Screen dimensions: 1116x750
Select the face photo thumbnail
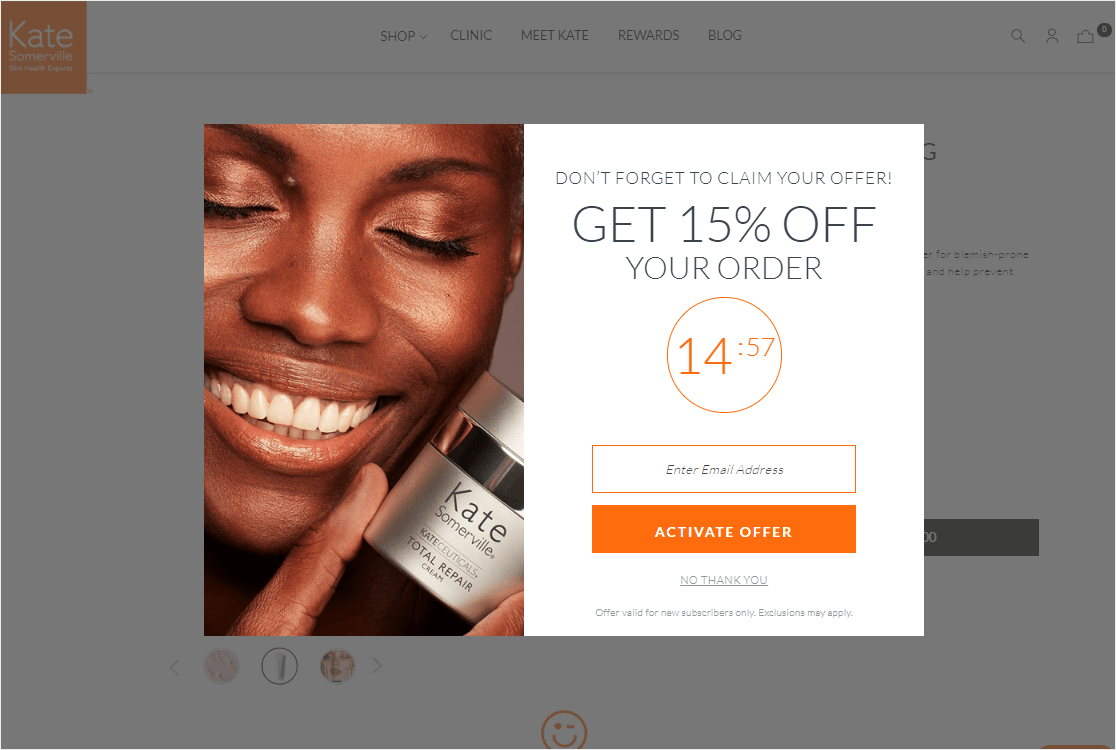337,667
